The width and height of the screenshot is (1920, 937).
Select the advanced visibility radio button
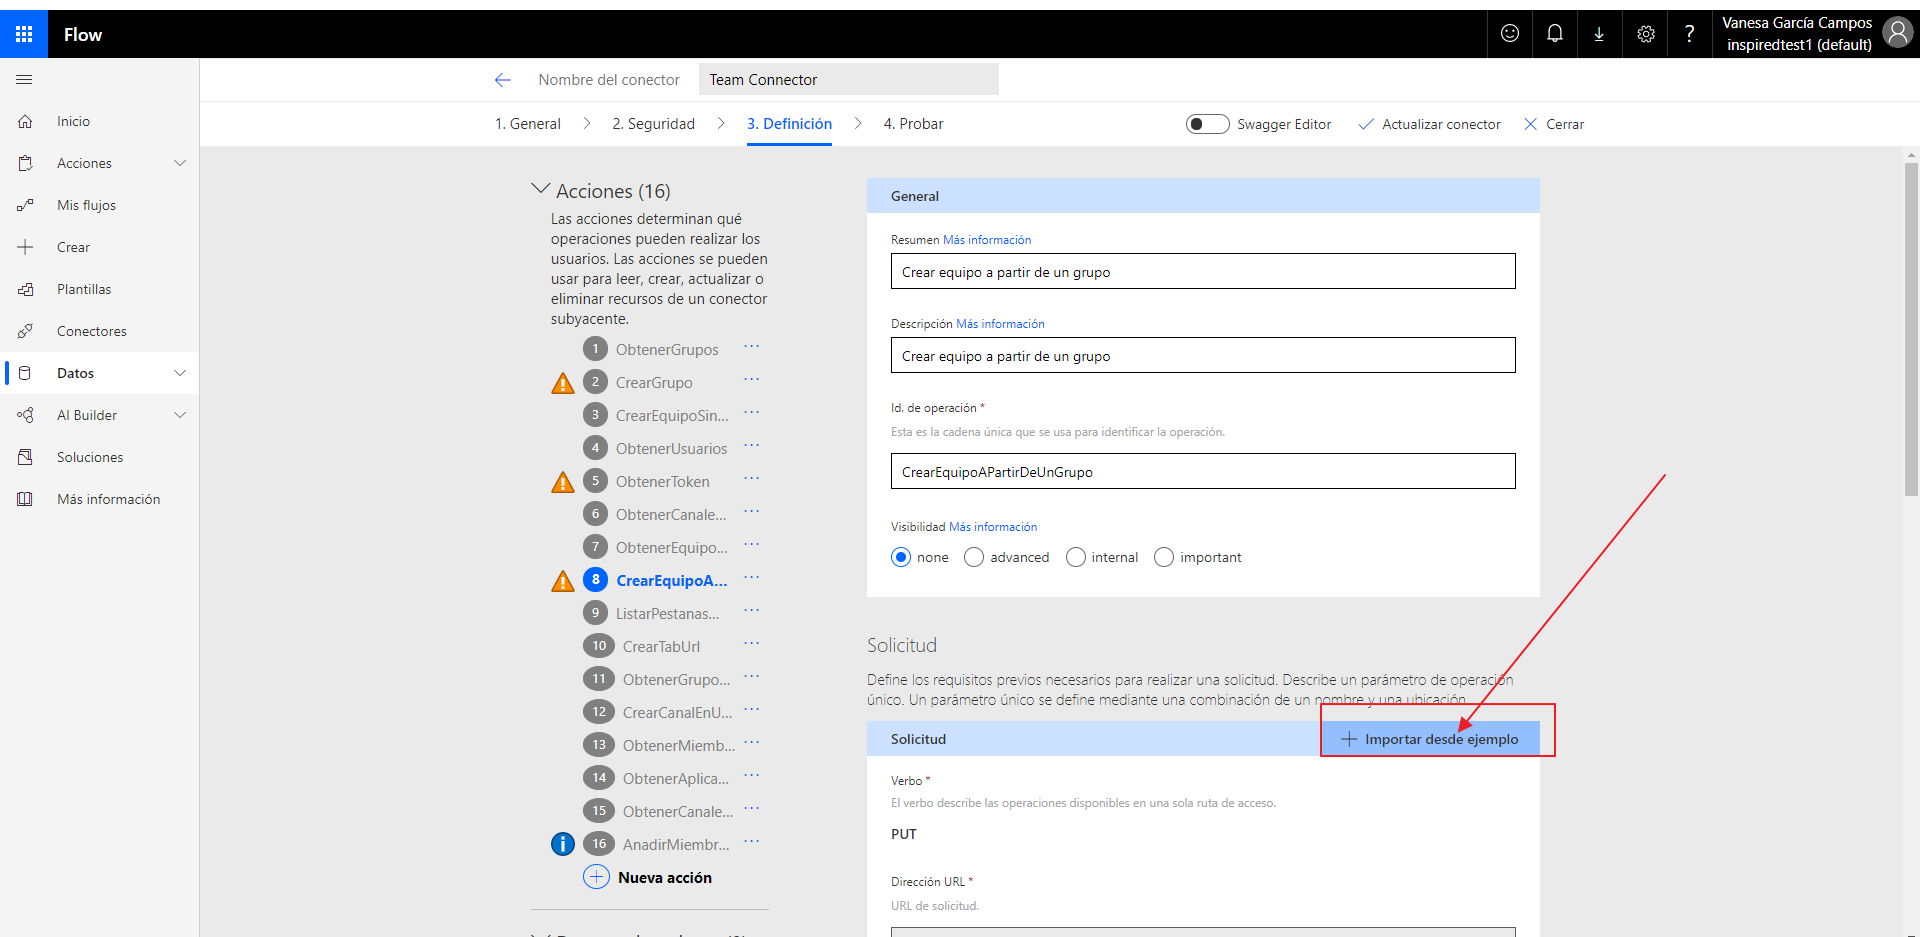[974, 558]
